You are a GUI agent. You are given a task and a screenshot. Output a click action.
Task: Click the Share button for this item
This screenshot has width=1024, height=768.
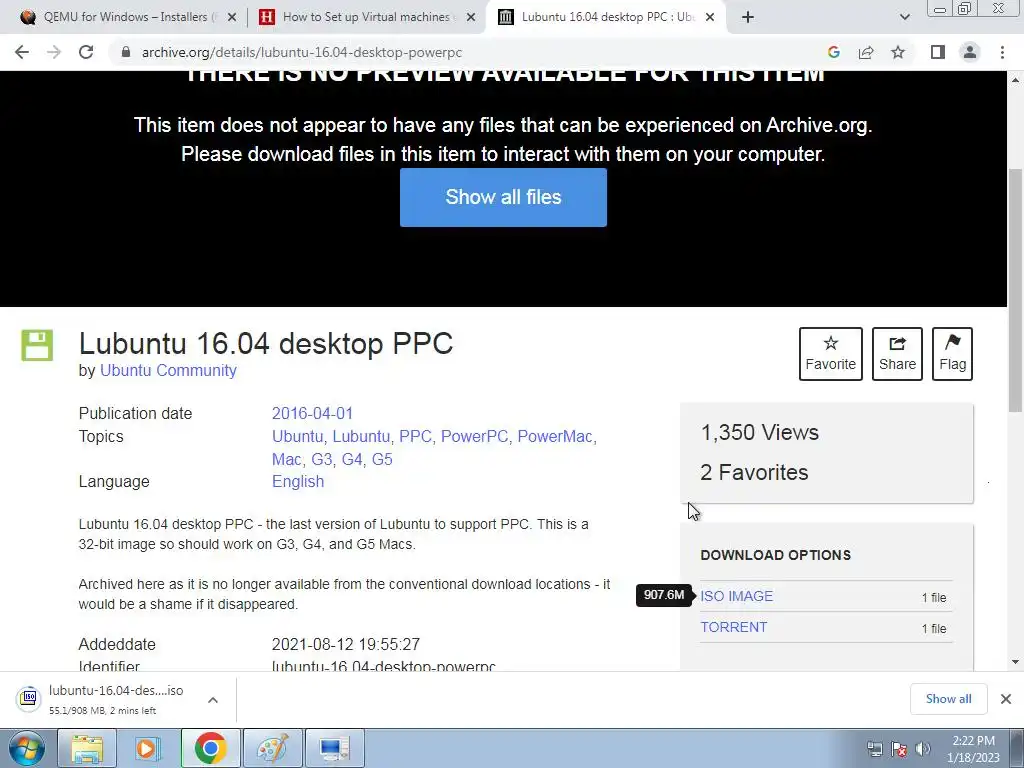coord(897,354)
